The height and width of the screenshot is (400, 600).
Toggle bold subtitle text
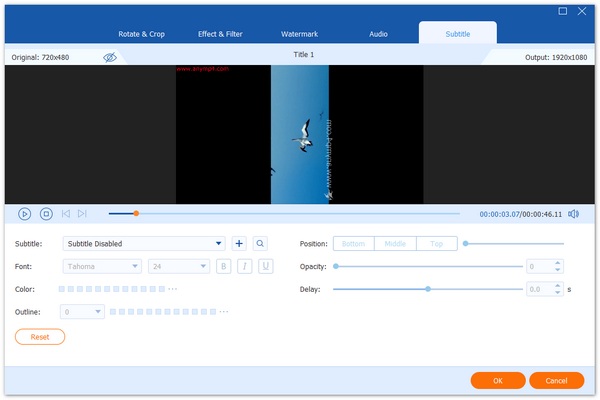coord(223,266)
